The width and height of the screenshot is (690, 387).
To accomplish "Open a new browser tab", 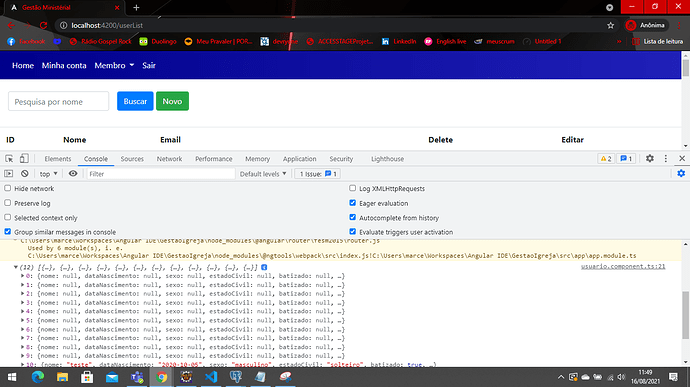I will coord(136,7).
